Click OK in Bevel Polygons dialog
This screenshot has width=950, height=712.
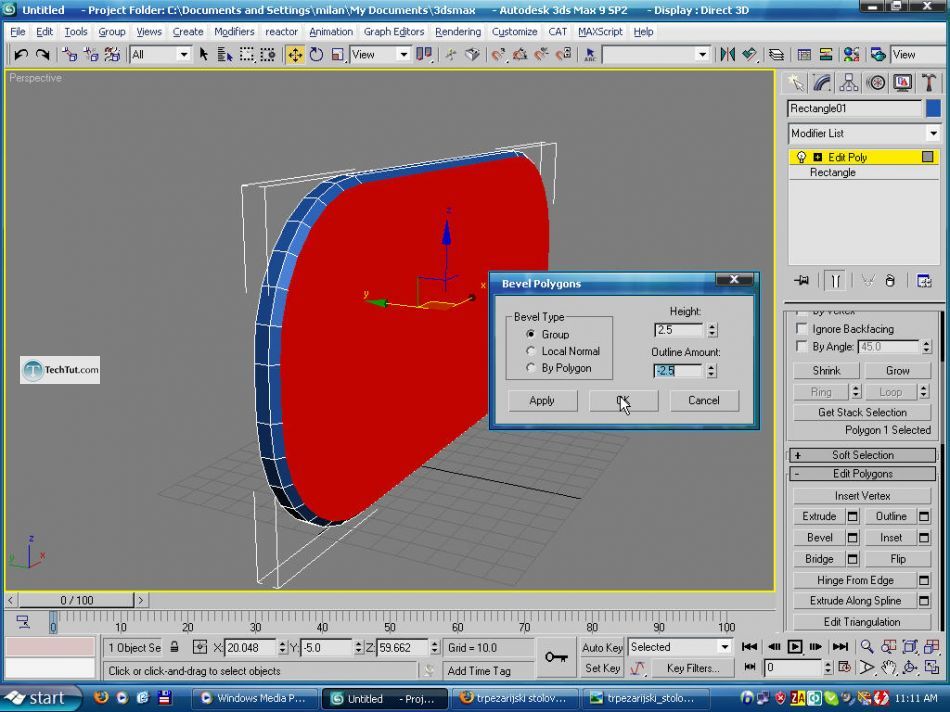coord(623,401)
